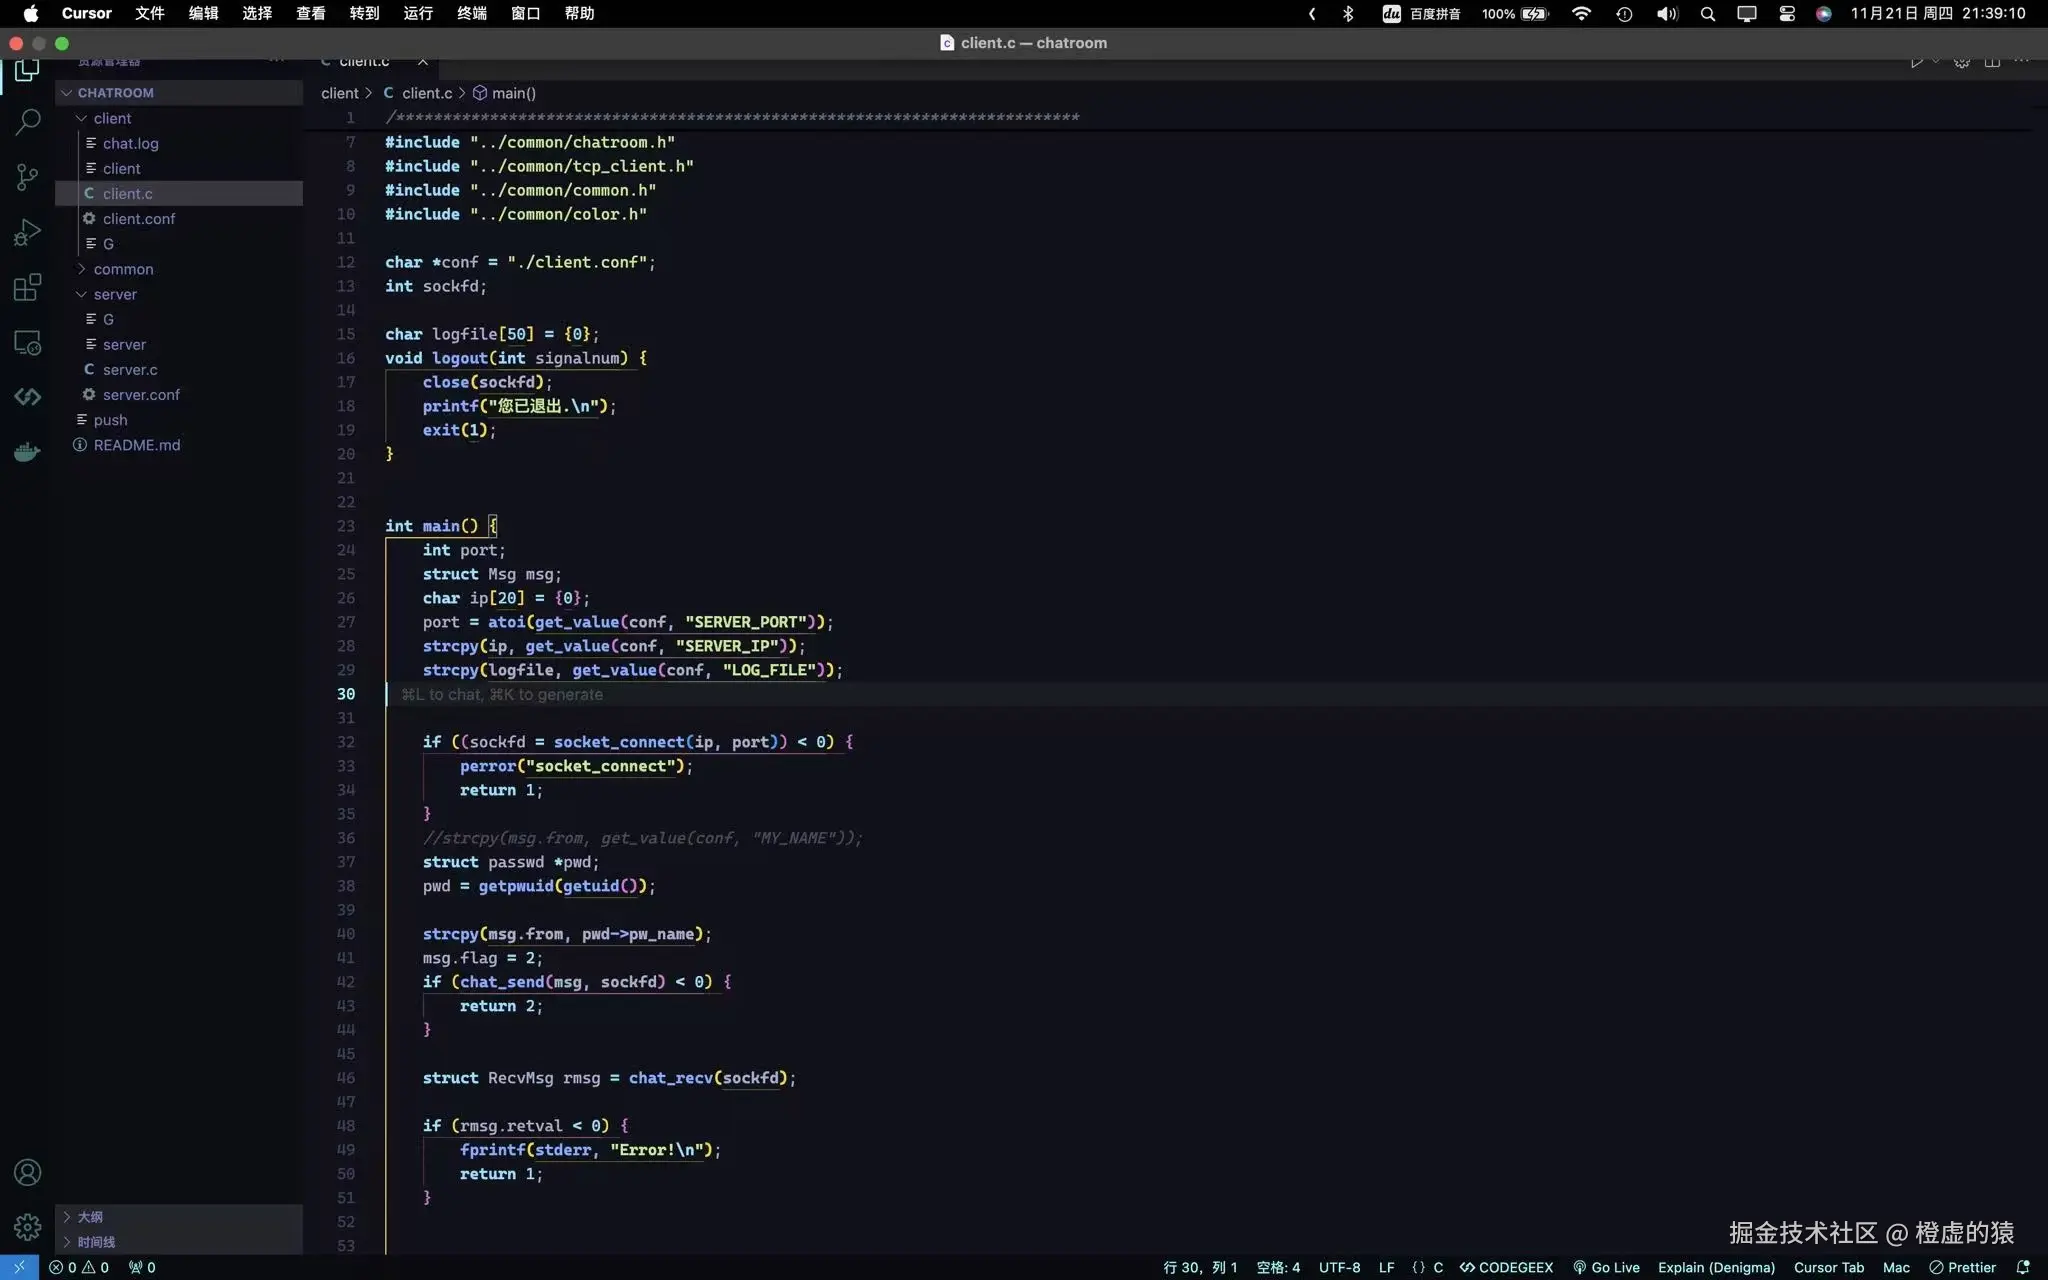Click Go Live in the status bar
This screenshot has width=2048, height=1280.
click(x=1605, y=1267)
